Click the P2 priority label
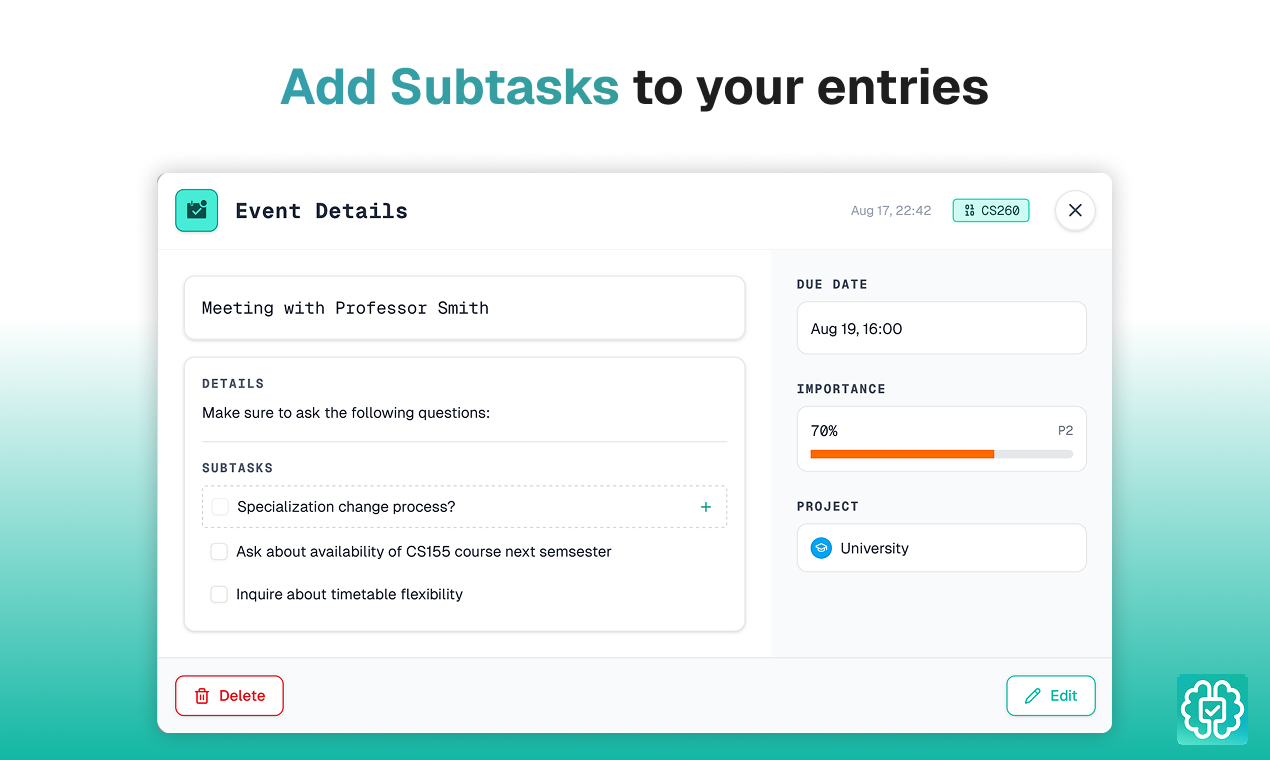Image resolution: width=1270 pixels, height=760 pixels. pos(1065,431)
